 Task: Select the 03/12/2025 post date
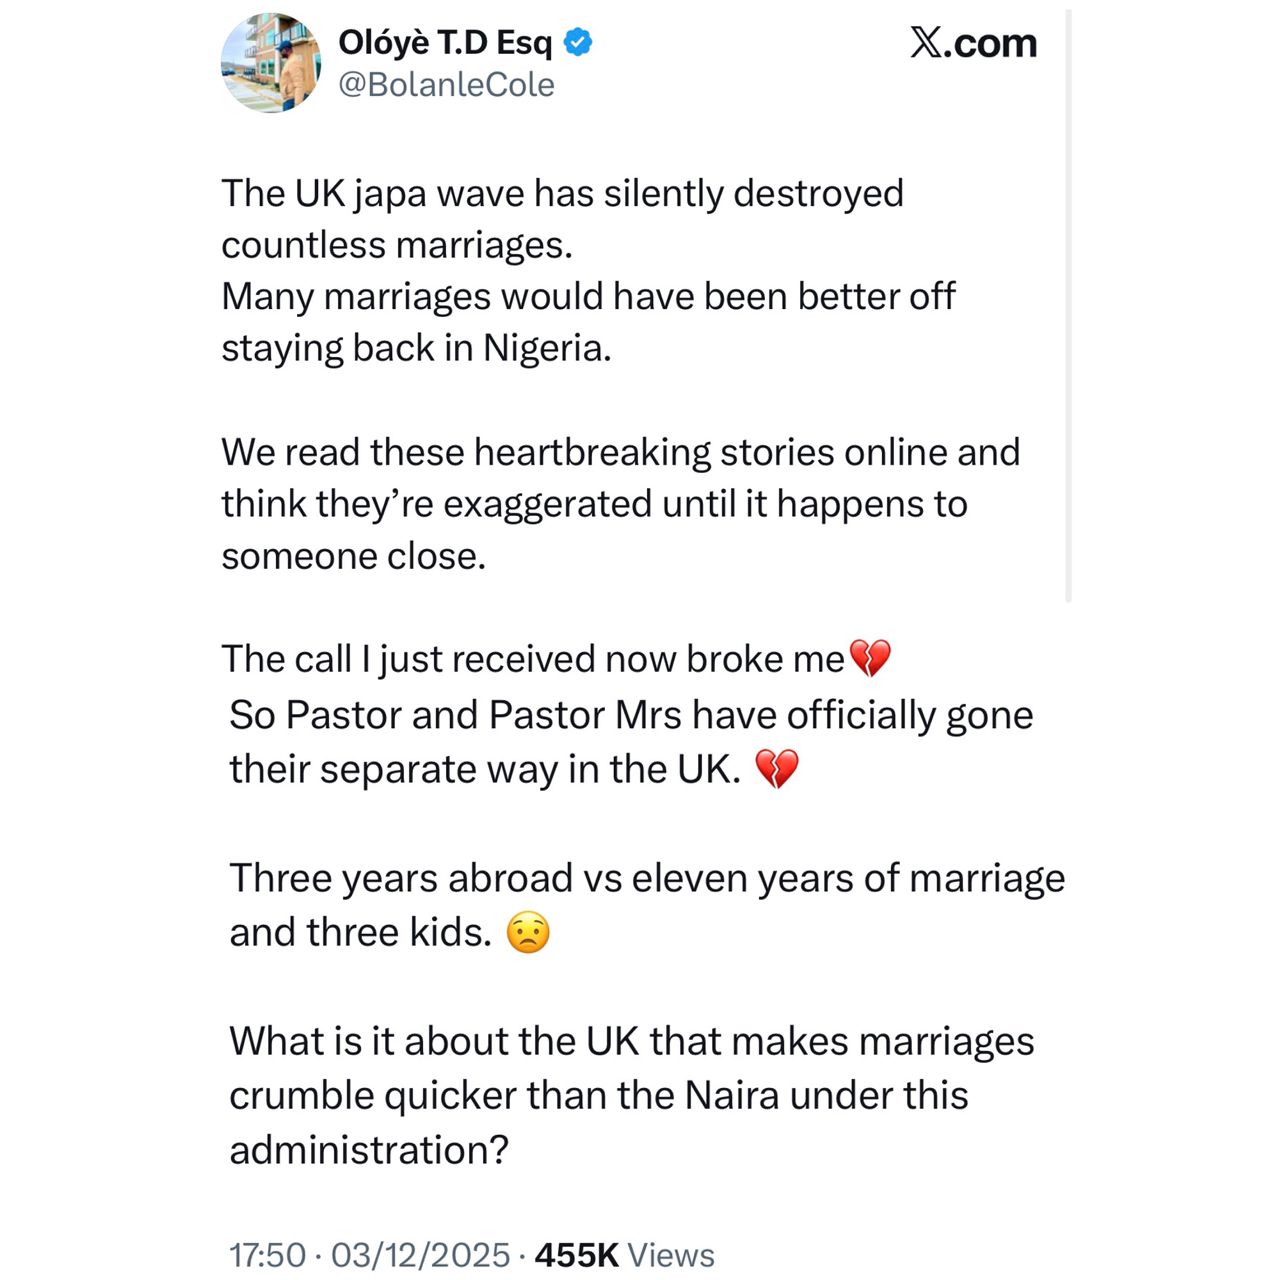point(420,1255)
